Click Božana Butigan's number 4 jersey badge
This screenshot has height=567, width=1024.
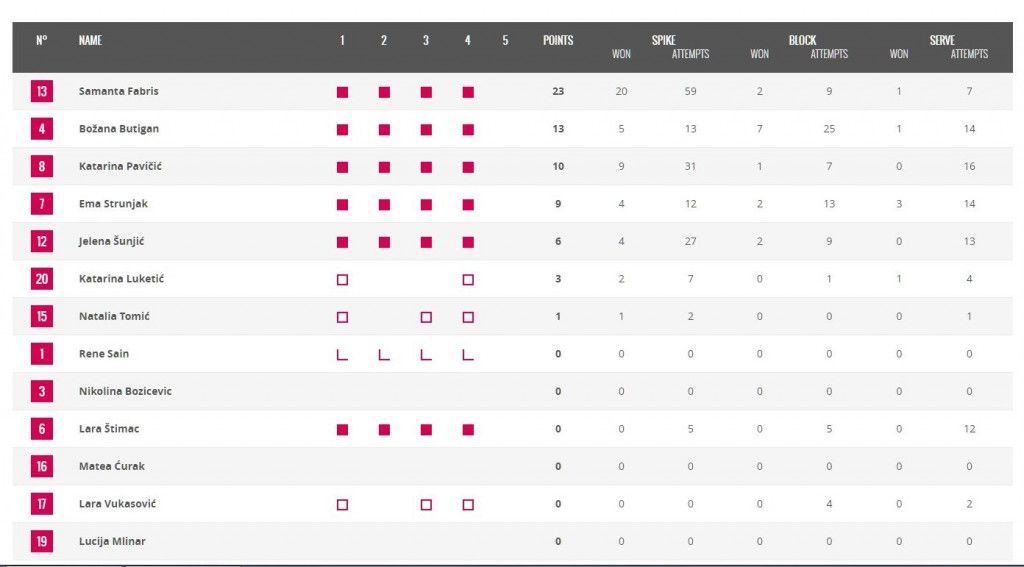[42, 129]
